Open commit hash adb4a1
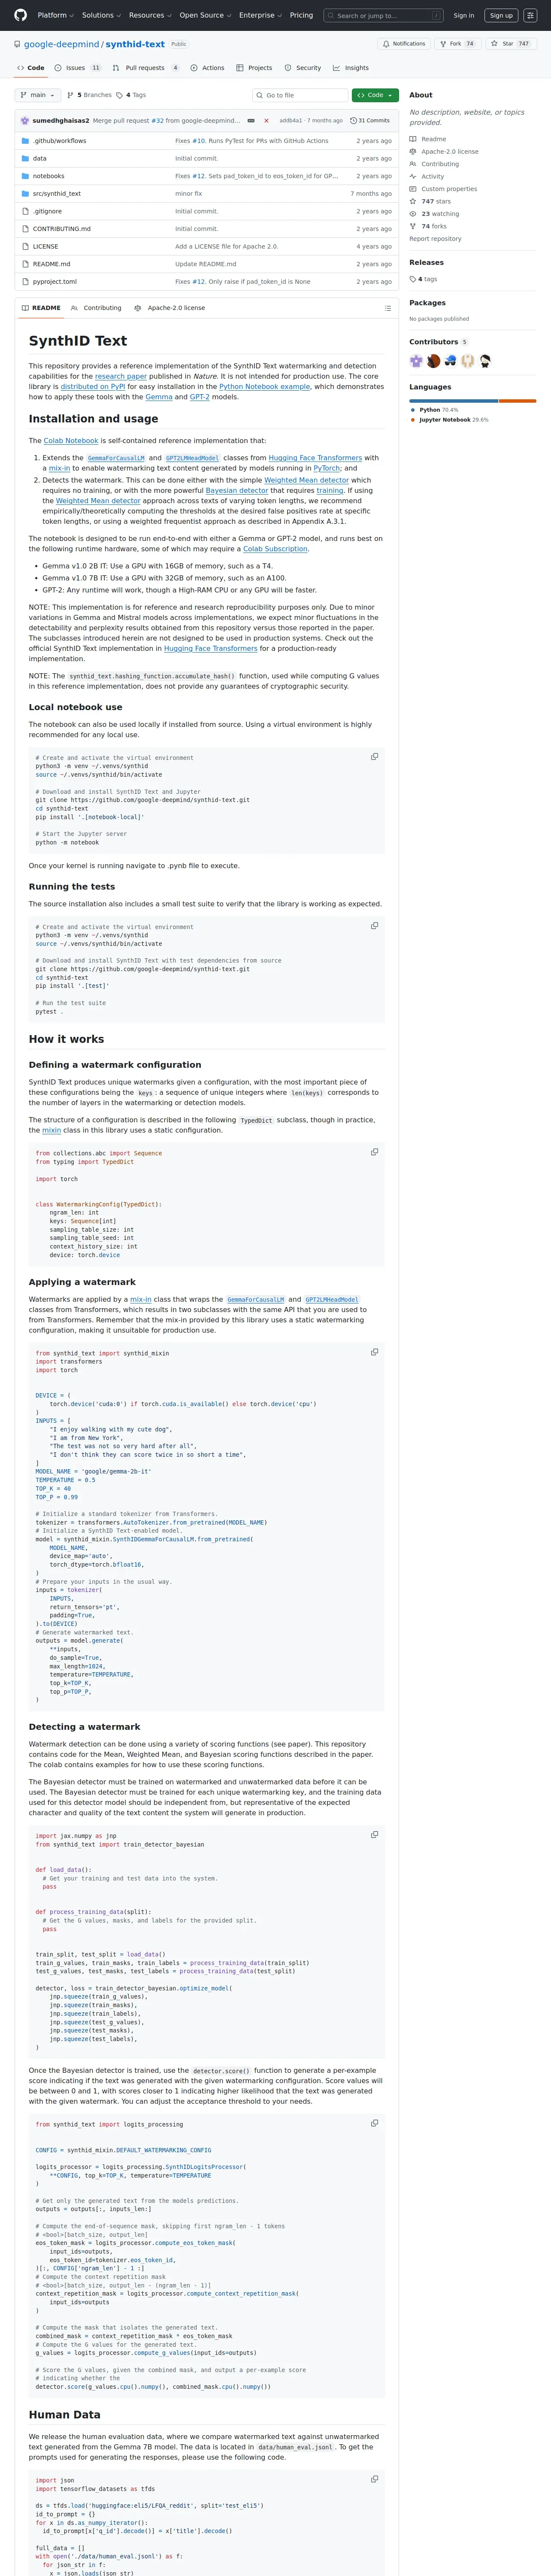Image resolution: width=551 pixels, height=2576 pixels. pos(291,121)
